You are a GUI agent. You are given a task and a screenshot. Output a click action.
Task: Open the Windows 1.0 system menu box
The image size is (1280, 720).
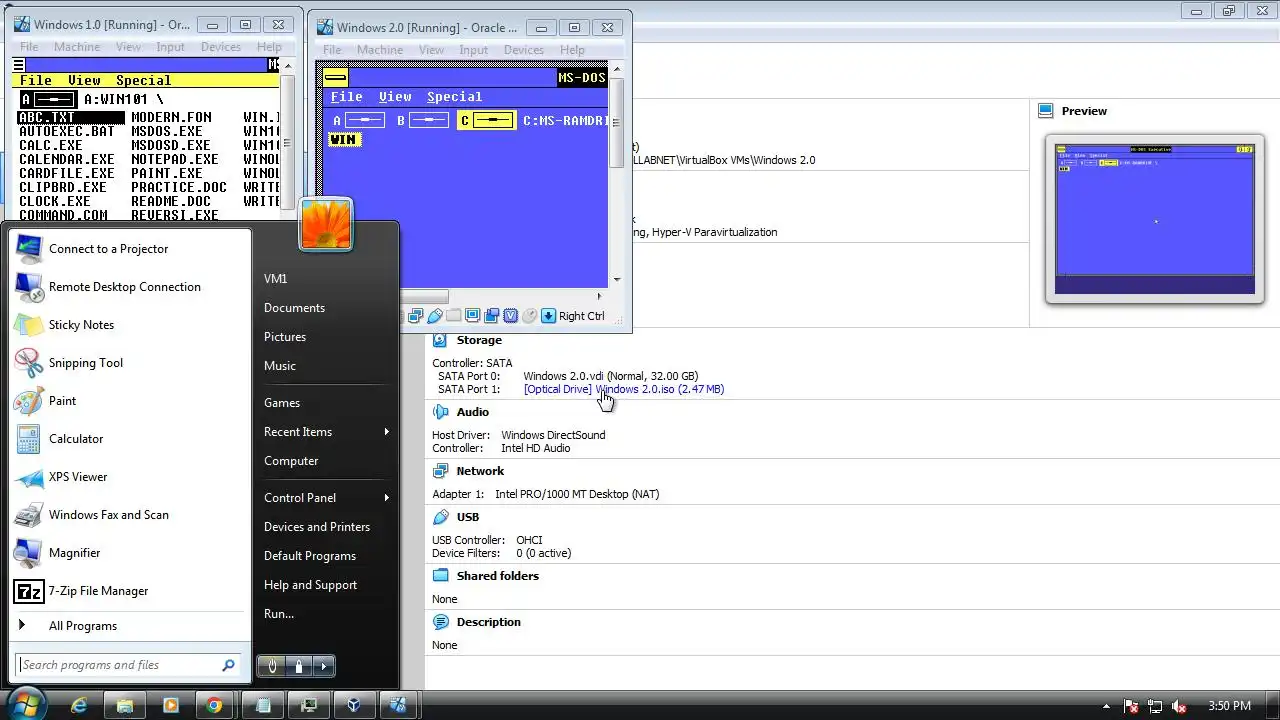18,65
